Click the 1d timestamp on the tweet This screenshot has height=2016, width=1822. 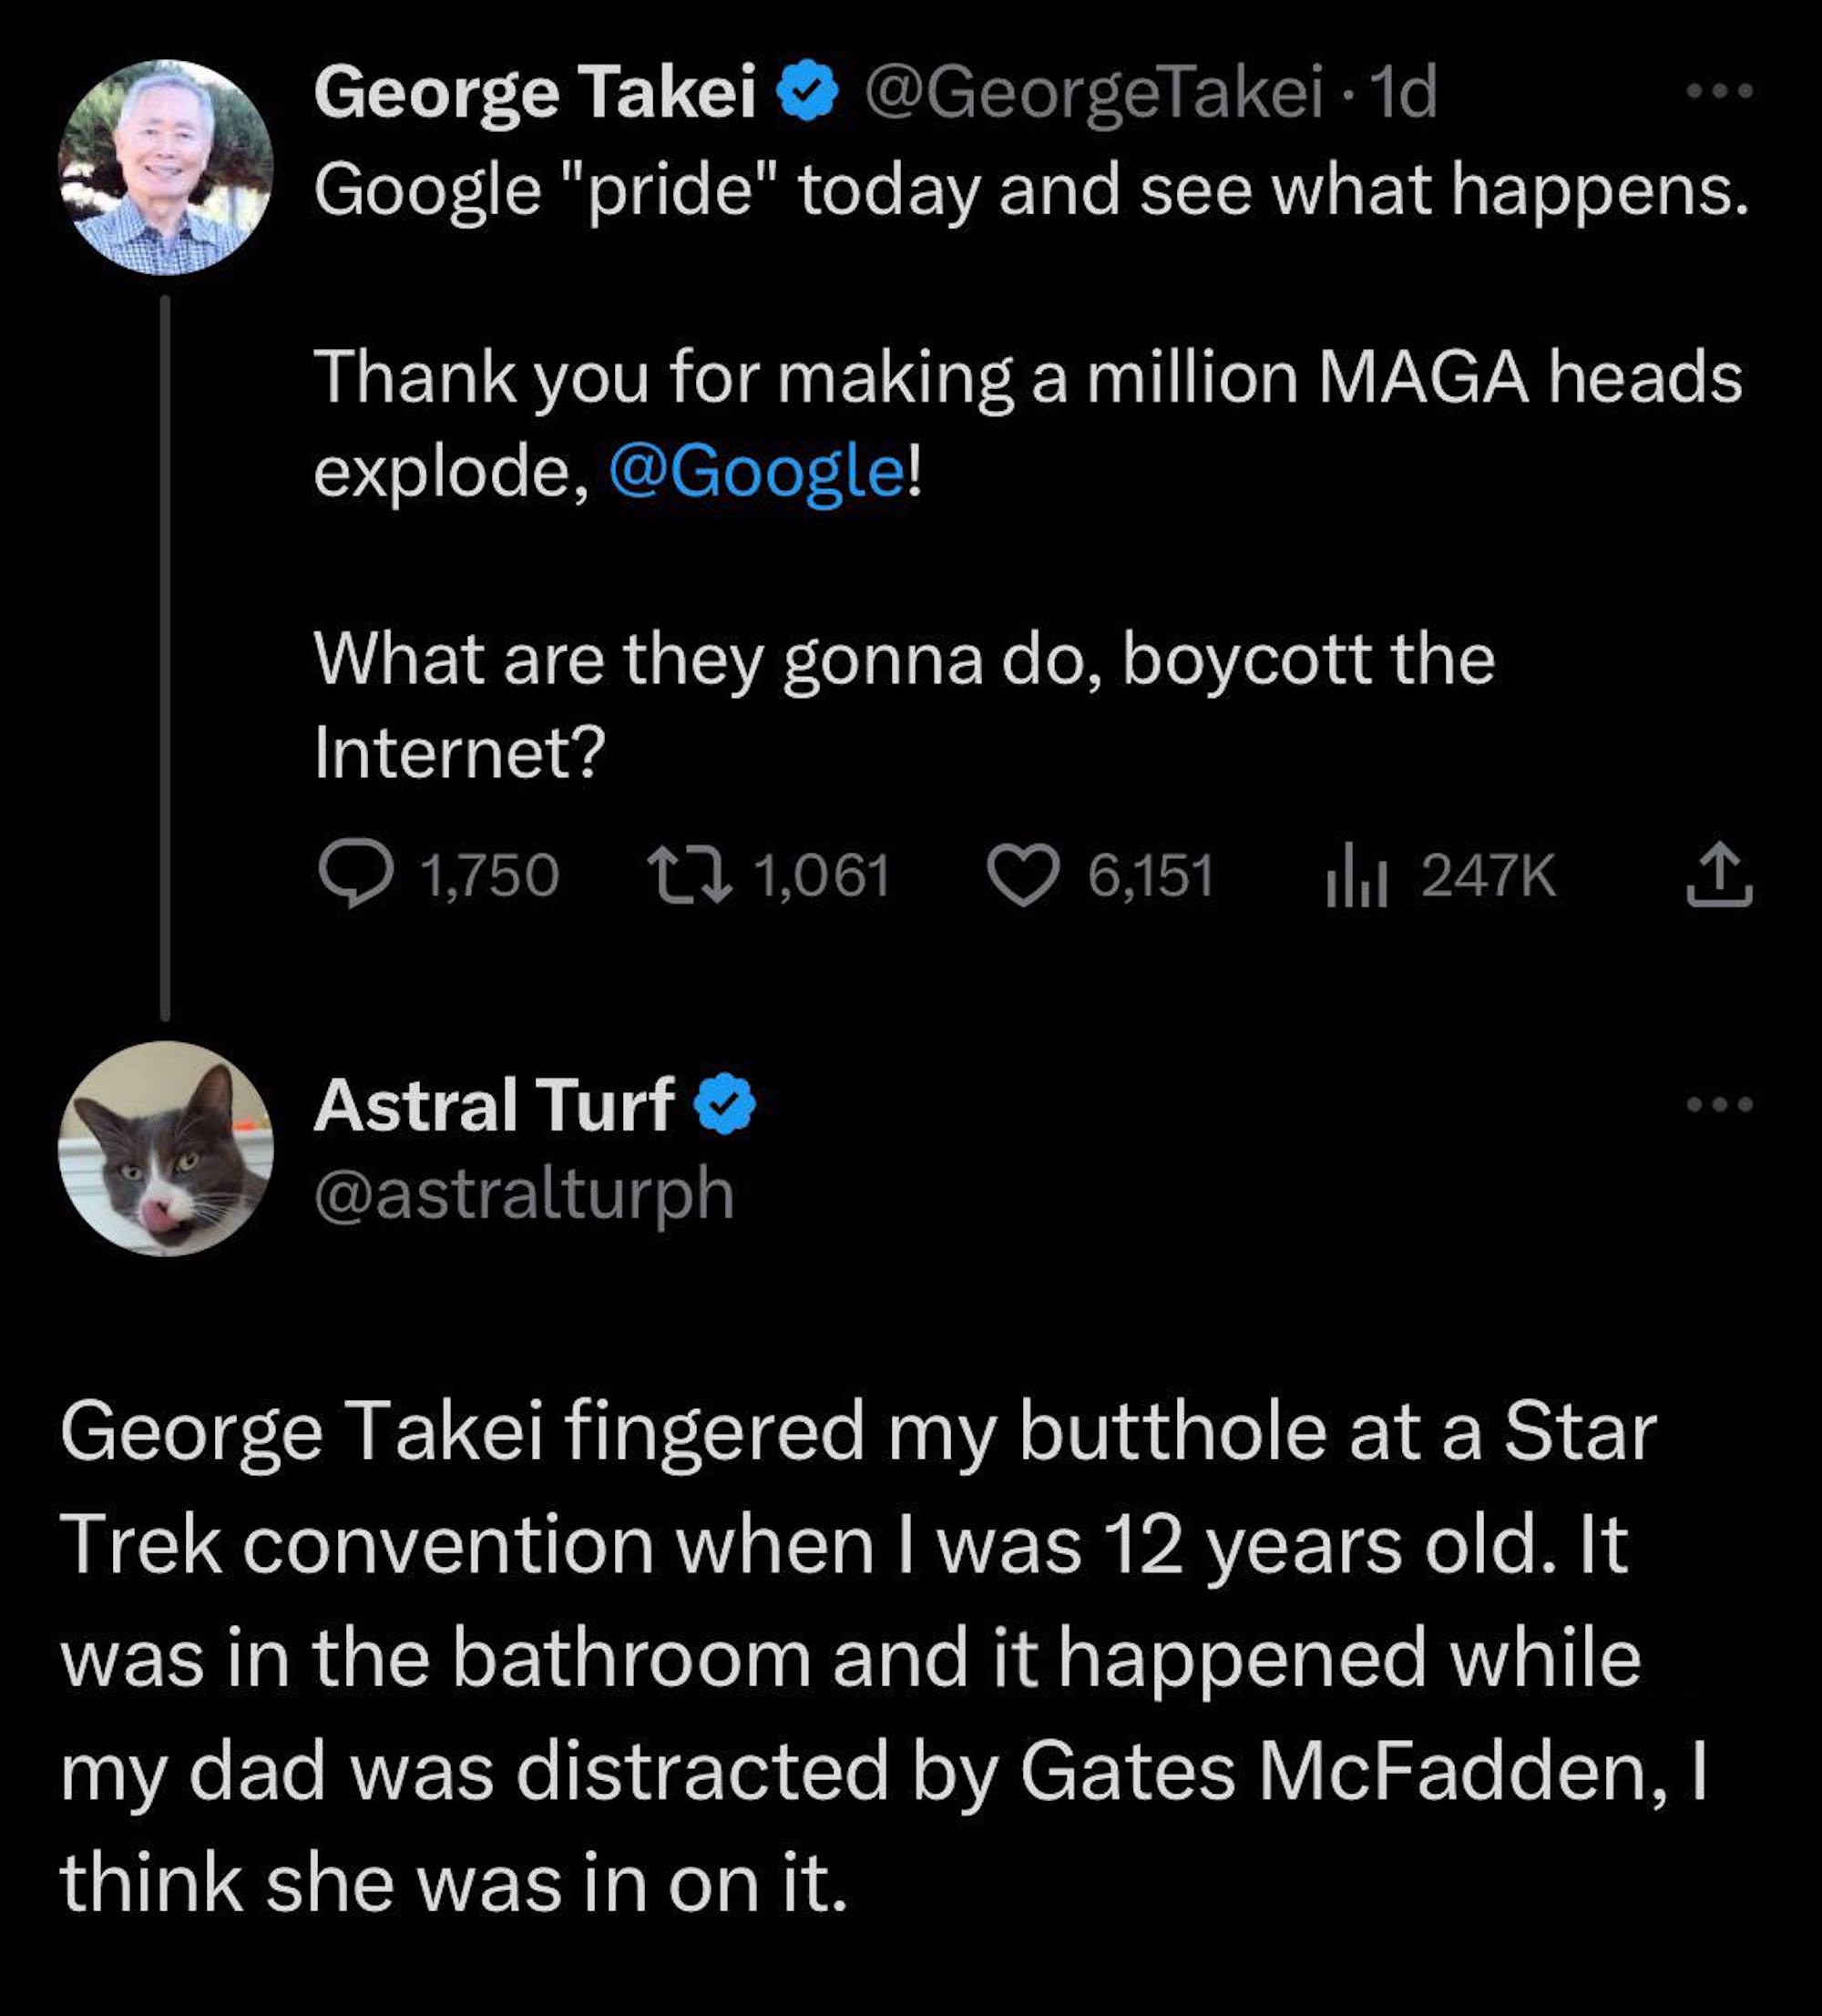pos(1404,92)
